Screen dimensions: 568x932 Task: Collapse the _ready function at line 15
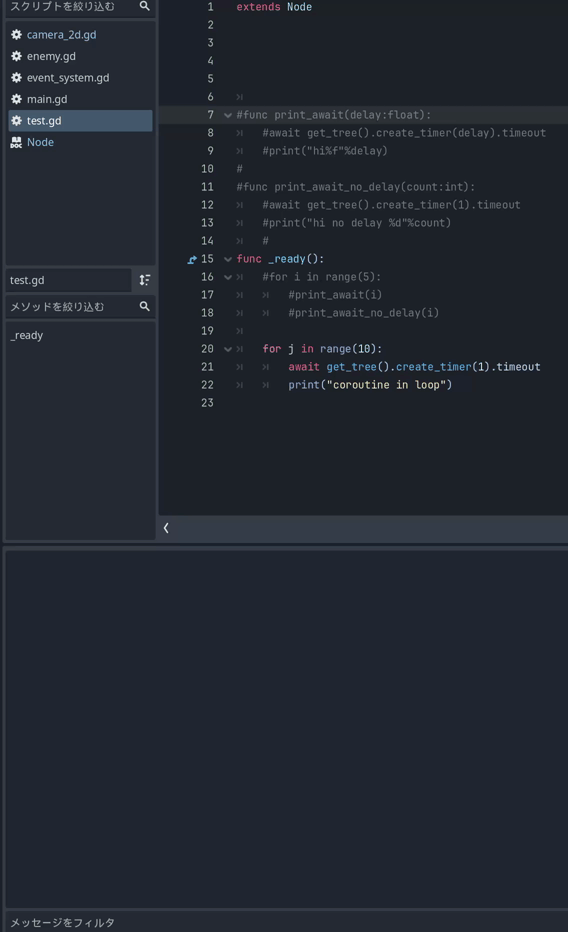click(x=228, y=259)
